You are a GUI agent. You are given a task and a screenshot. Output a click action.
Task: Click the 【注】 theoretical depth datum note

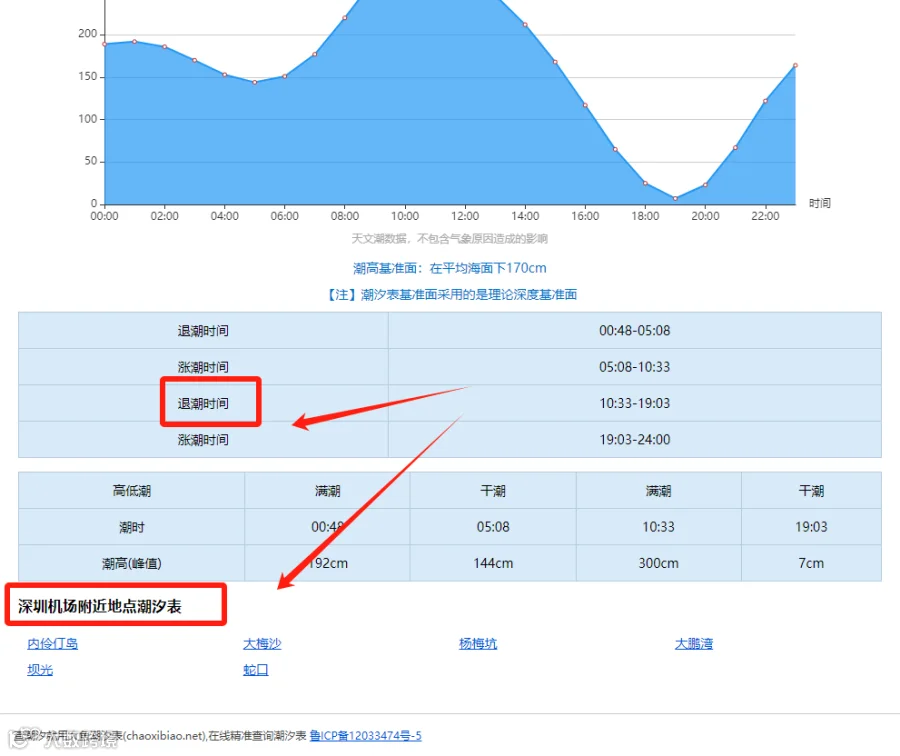[x=452, y=294]
